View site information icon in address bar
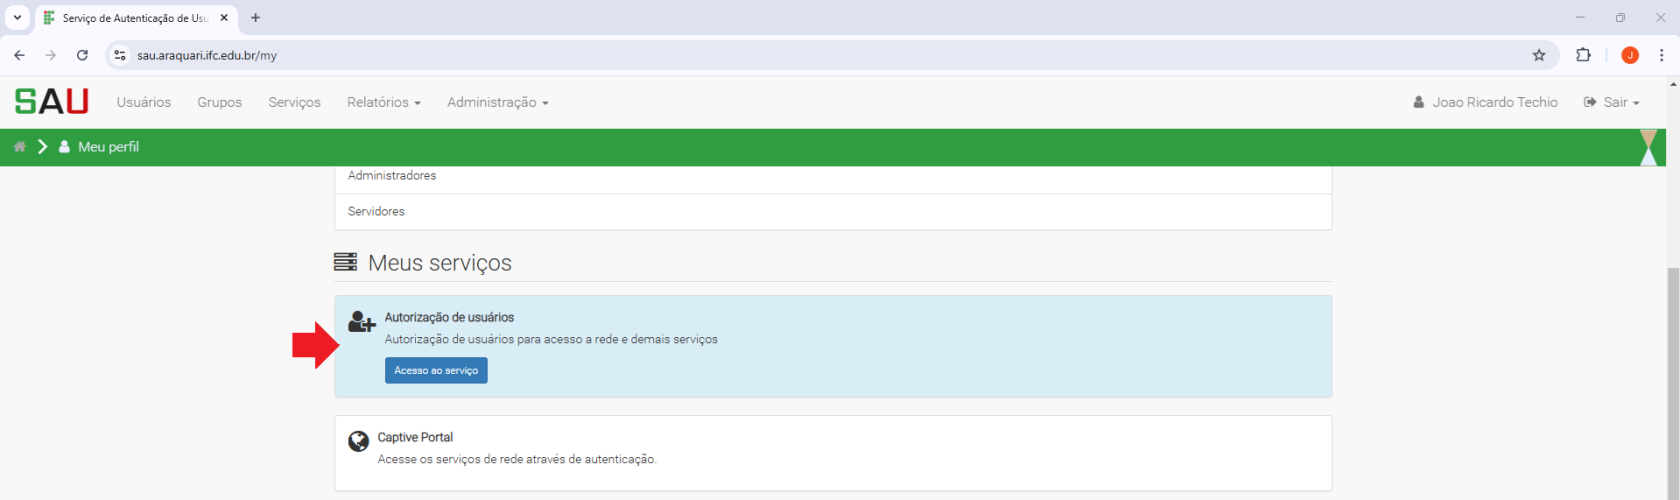This screenshot has width=1680, height=500. click(120, 55)
